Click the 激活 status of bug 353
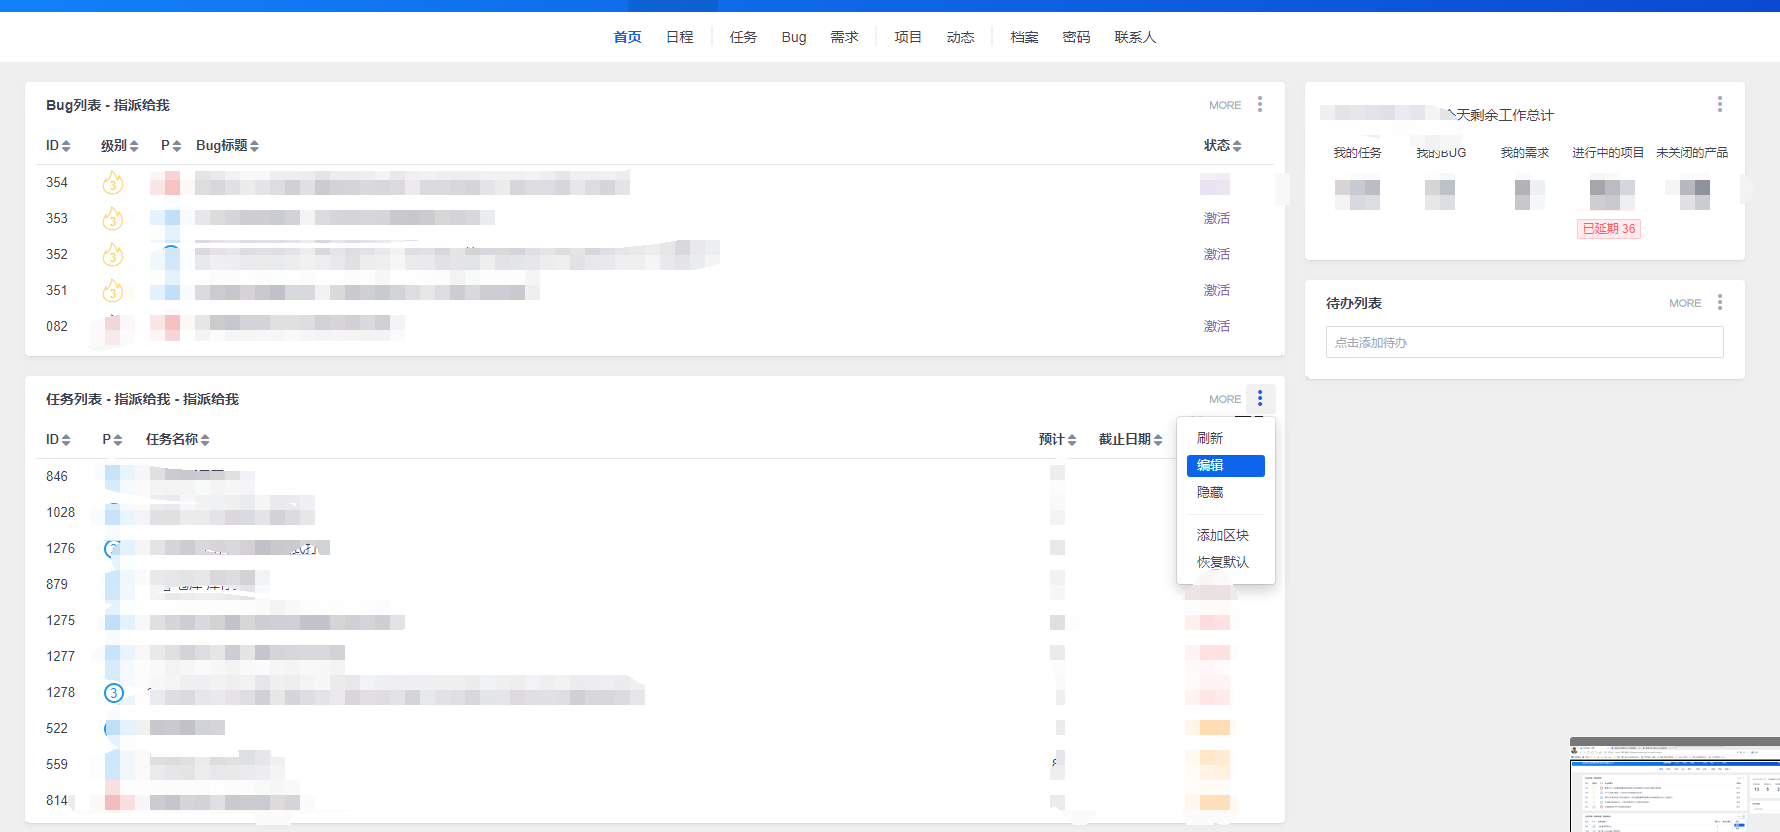The image size is (1780, 832). point(1217,218)
